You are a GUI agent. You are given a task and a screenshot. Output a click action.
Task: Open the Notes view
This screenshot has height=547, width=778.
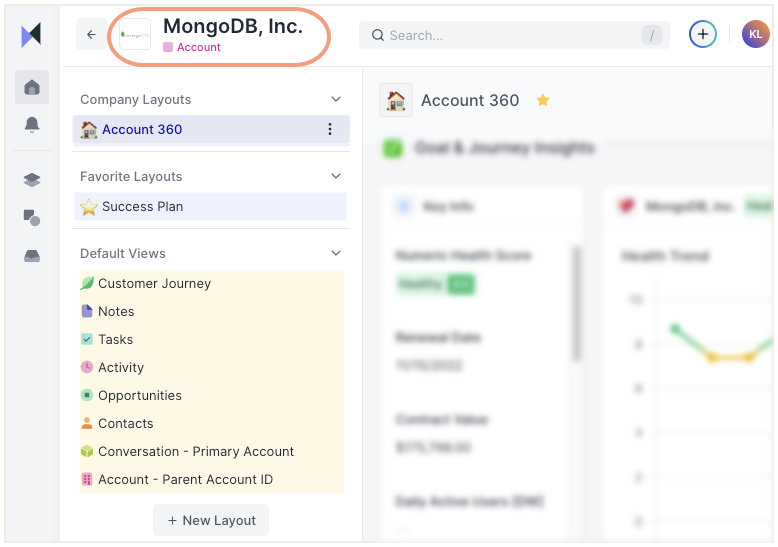[x=211, y=311]
